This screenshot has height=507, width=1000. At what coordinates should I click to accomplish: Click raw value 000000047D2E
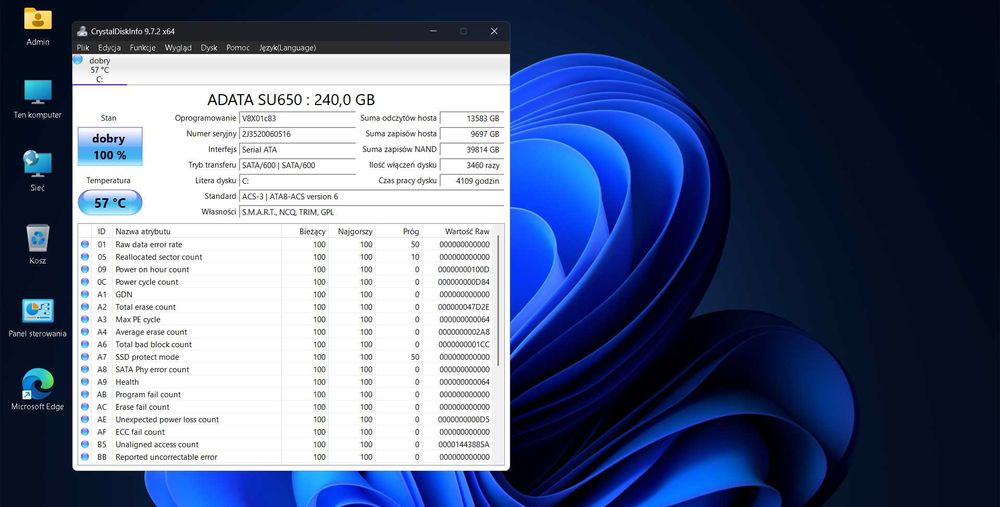point(464,307)
